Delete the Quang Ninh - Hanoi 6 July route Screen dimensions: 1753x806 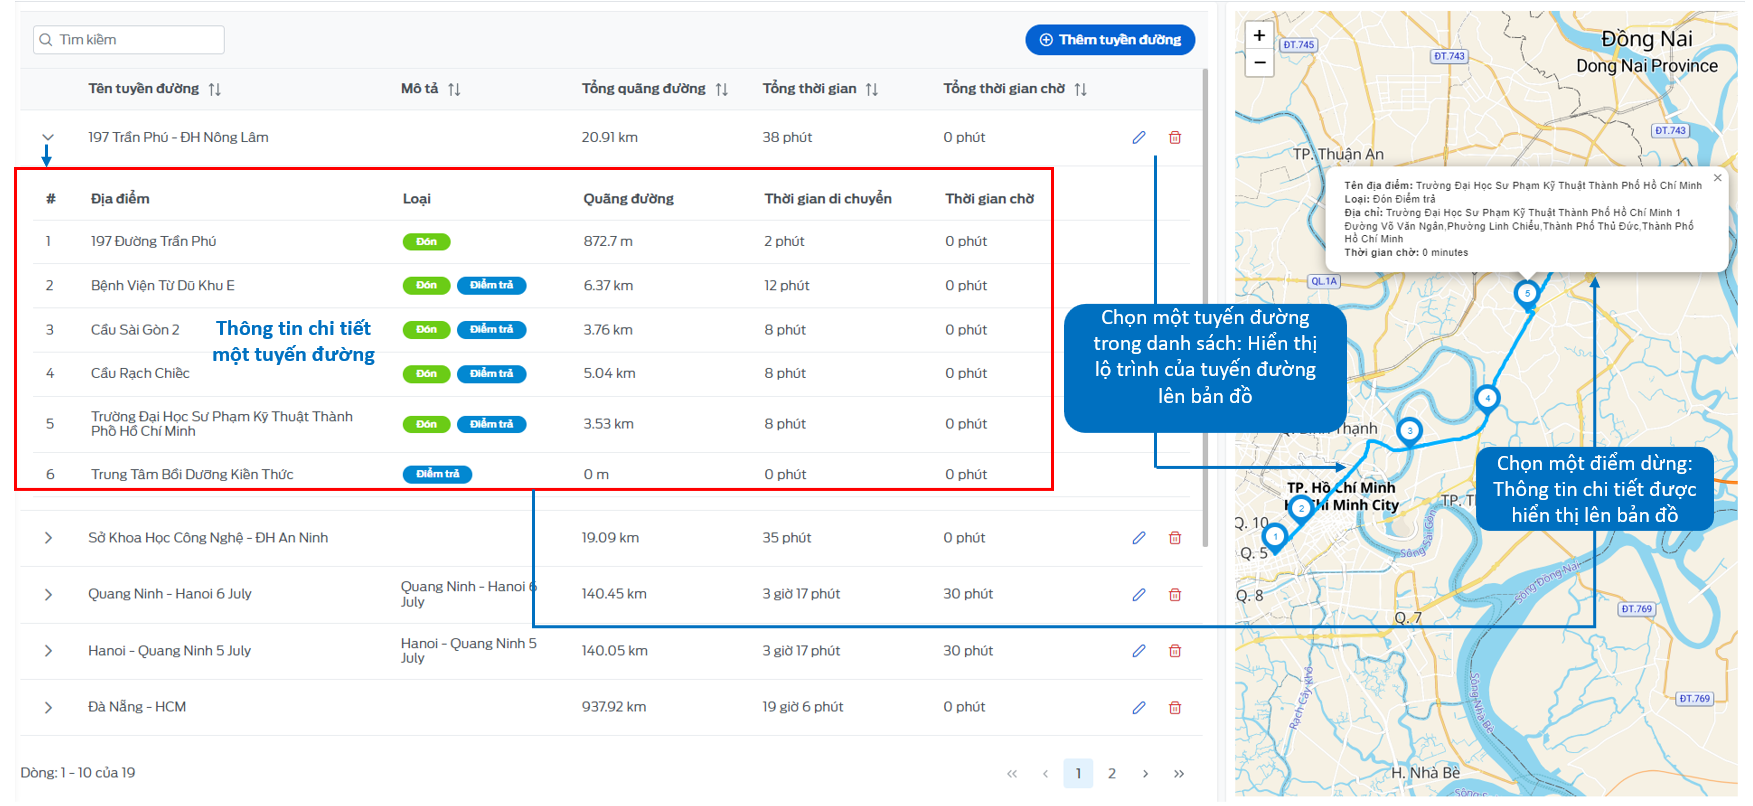coord(1175,594)
